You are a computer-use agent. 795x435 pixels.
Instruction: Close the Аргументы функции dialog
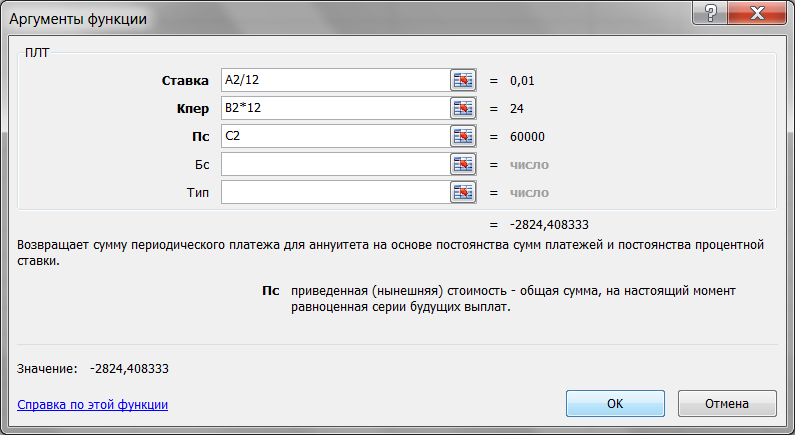point(757,13)
